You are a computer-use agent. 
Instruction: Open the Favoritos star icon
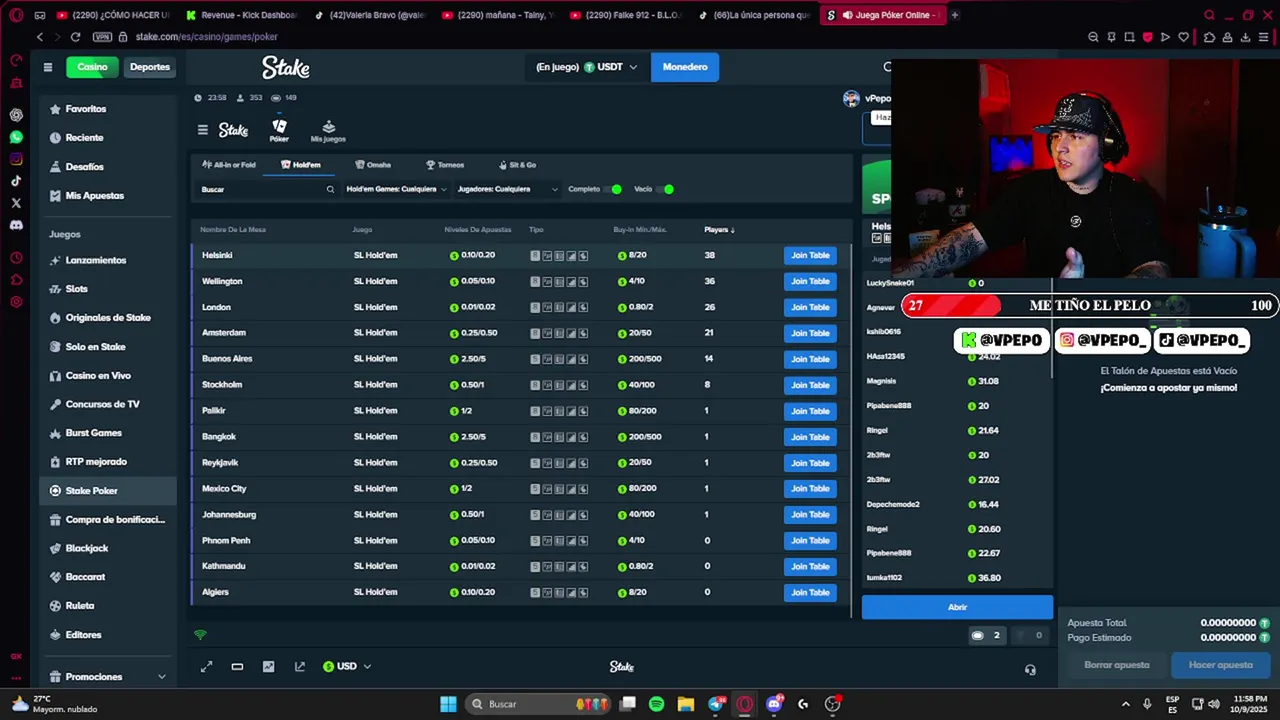pyautogui.click(x=55, y=109)
